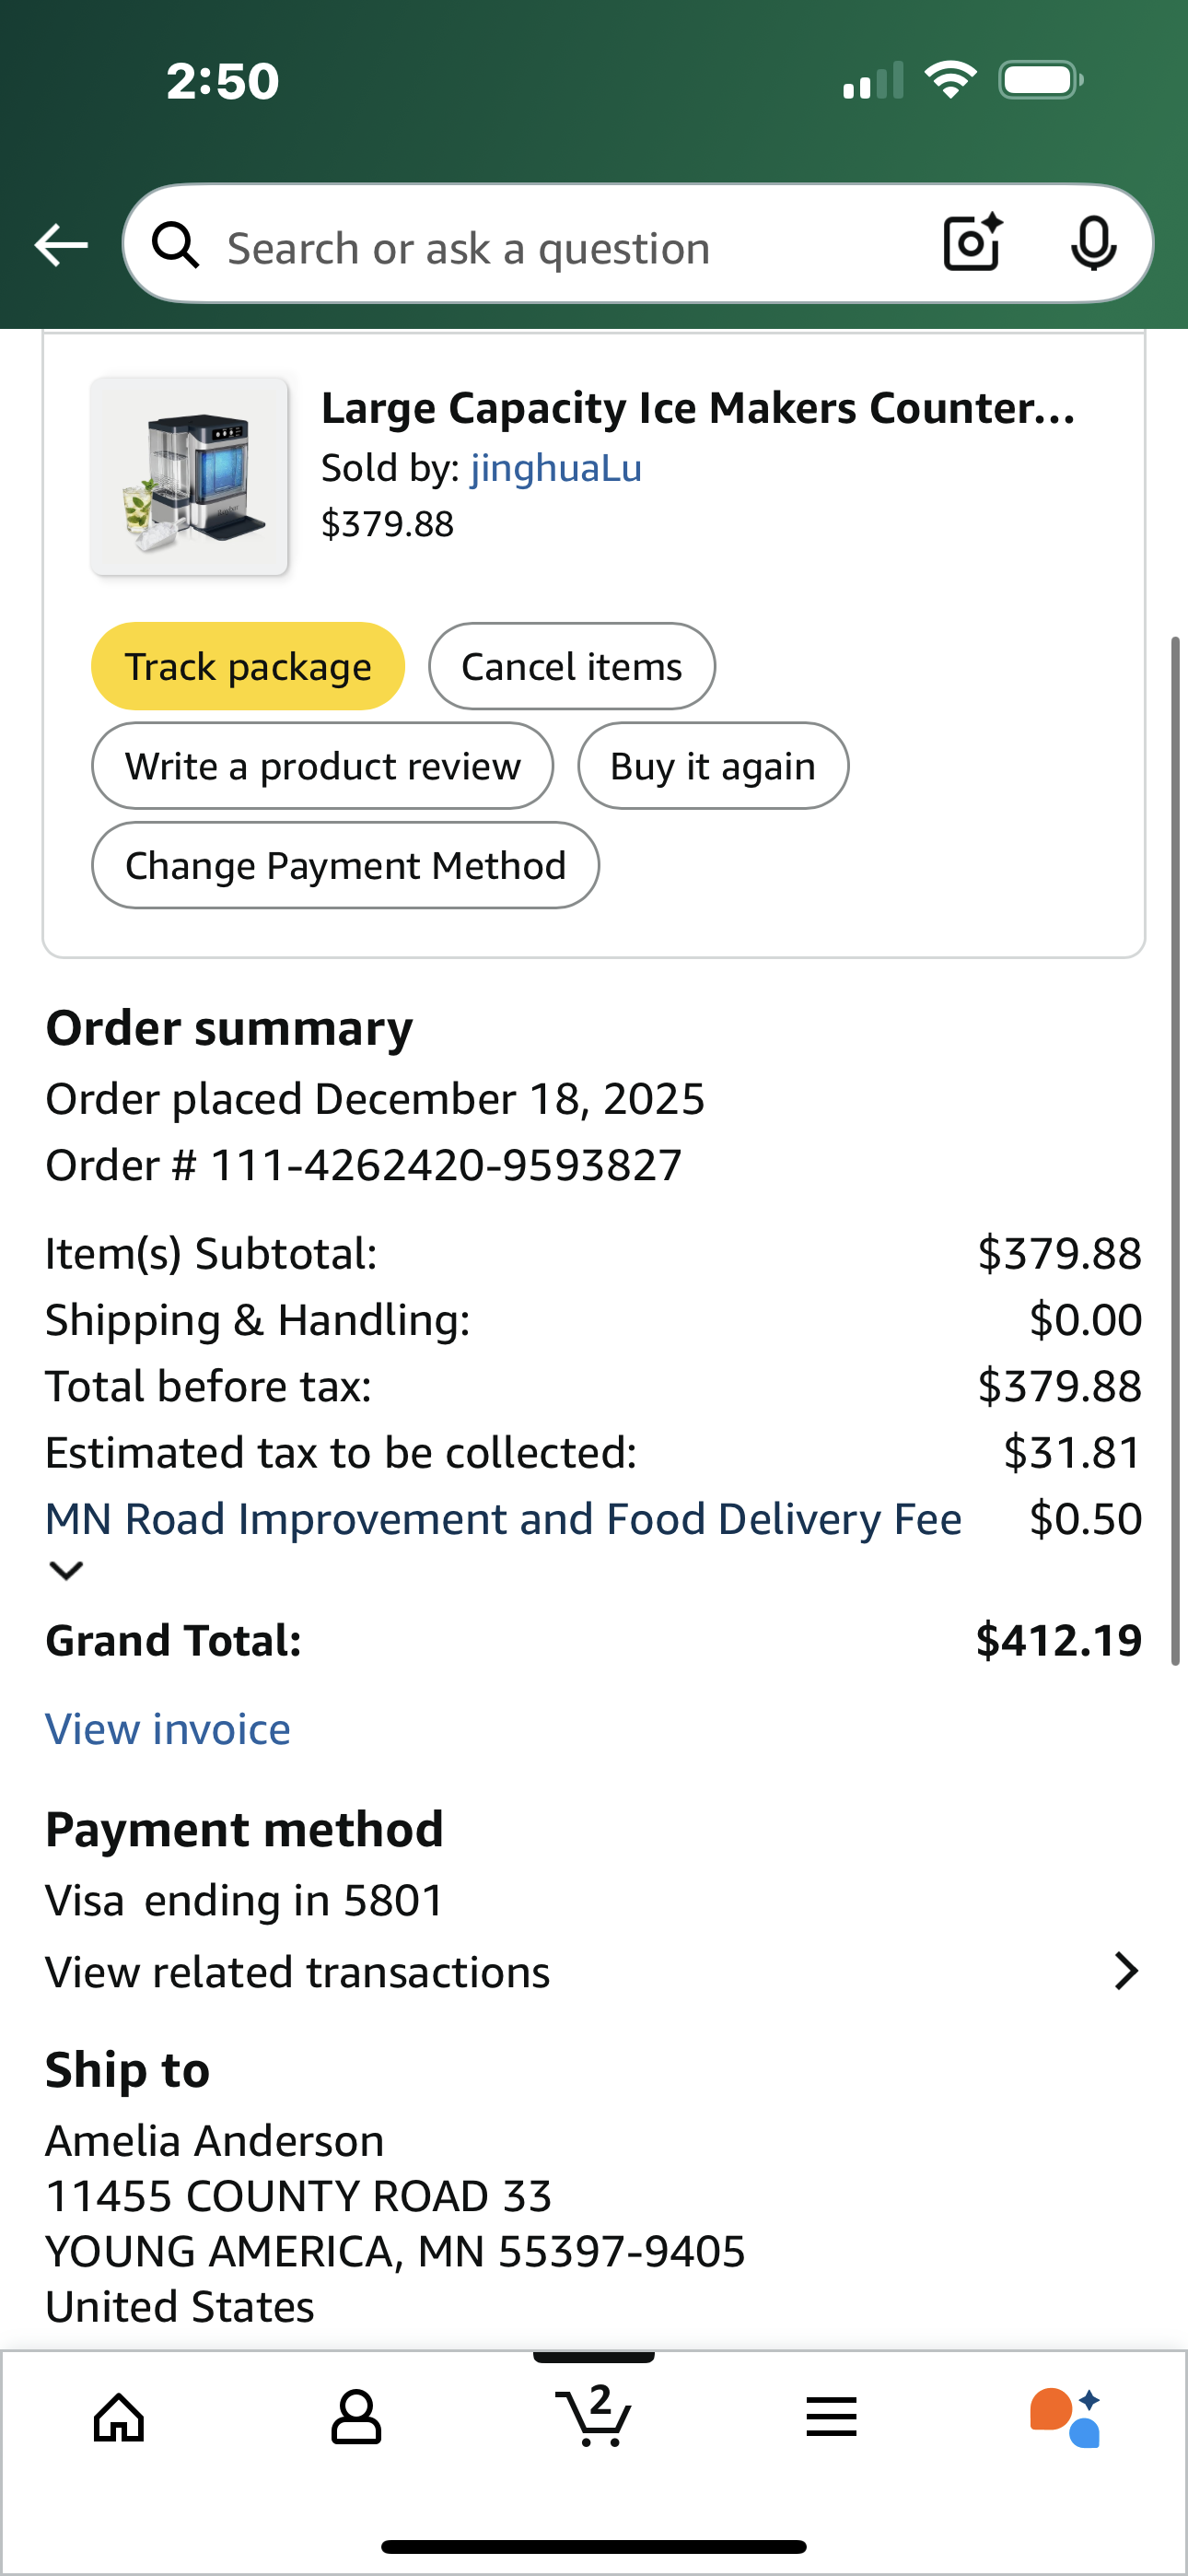
Task: Open the hamburger menu tab
Action: point(831,2418)
